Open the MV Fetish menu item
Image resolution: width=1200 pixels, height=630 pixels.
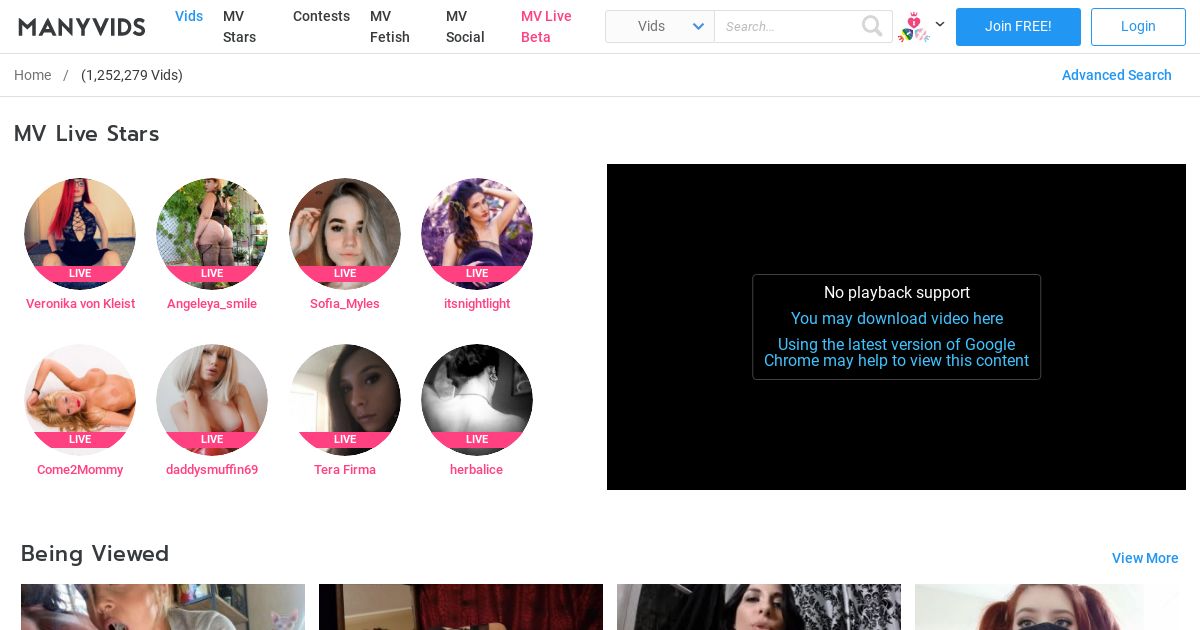390,27
